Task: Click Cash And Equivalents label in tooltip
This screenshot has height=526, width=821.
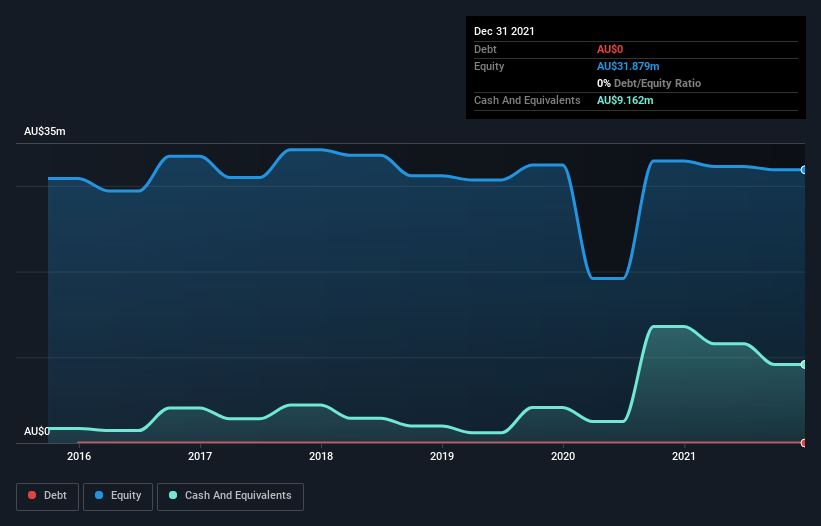Action: [x=527, y=100]
